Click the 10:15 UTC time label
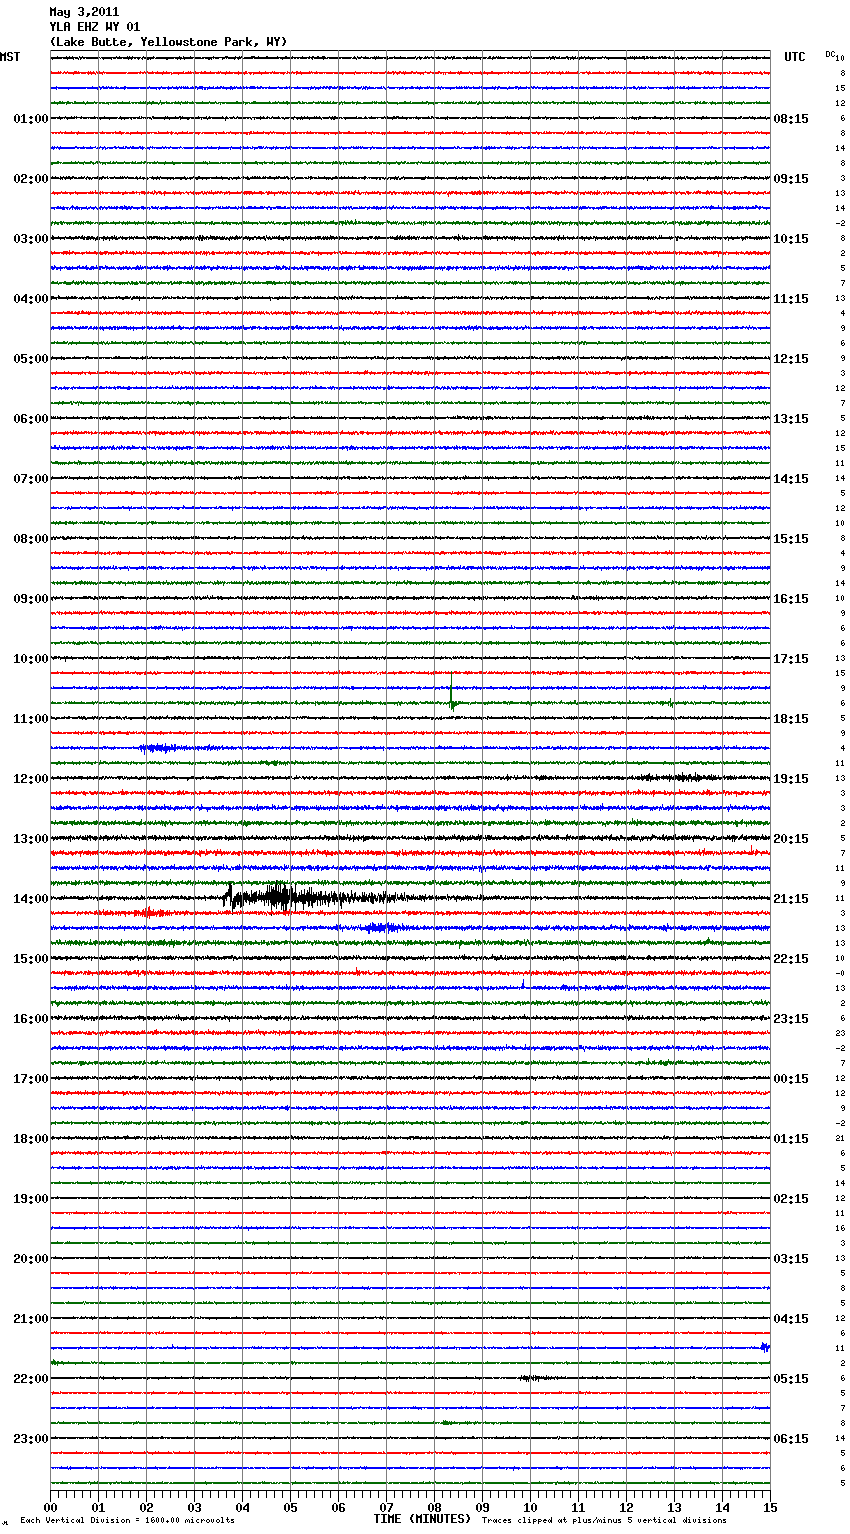 791,239
